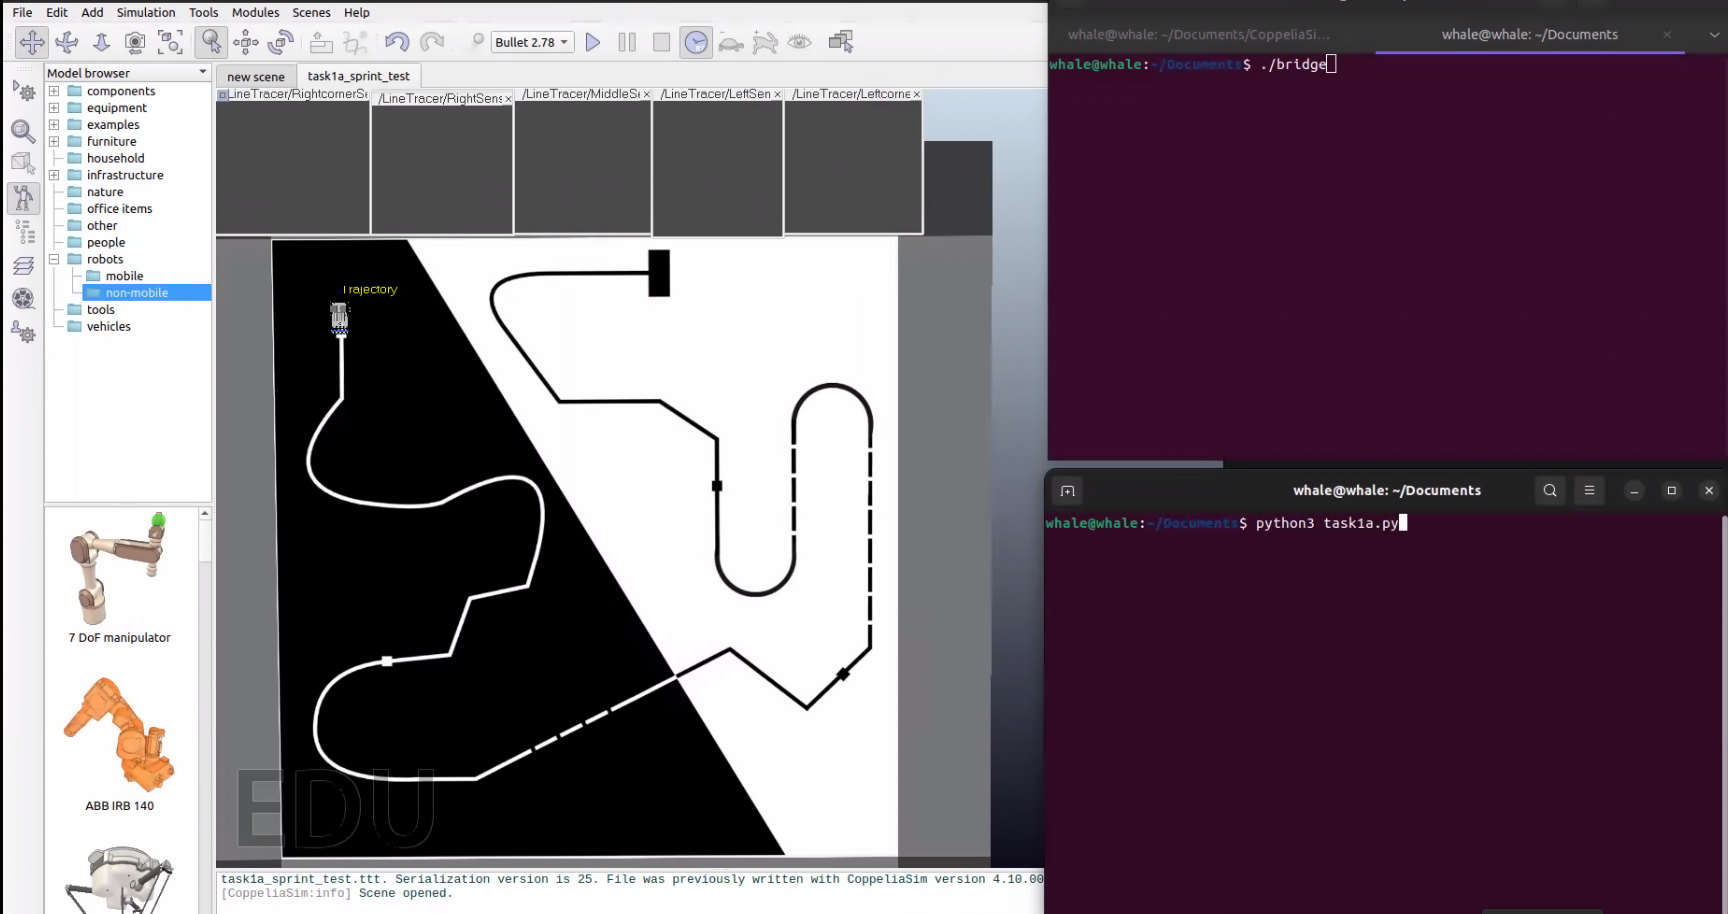Redo the last undone action
Screen dimensions: 1728x914
(x=432, y=42)
